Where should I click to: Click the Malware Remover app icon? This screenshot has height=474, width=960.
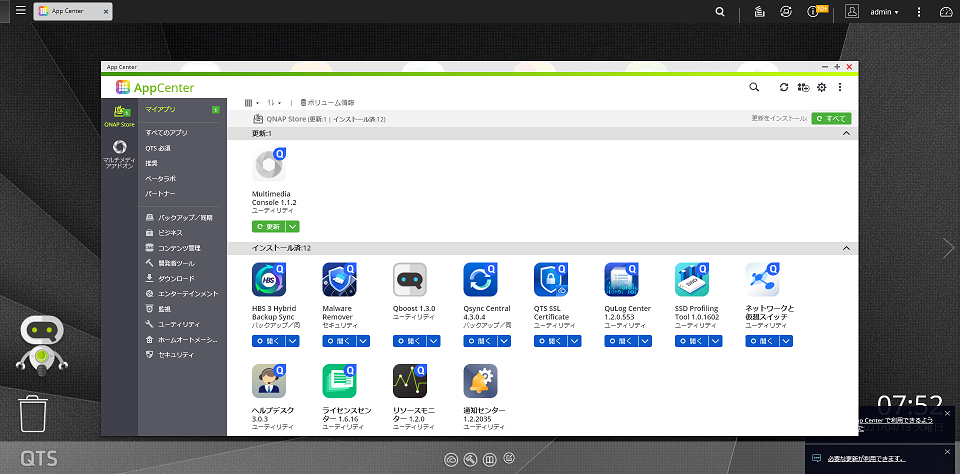pyautogui.click(x=339, y=280)
